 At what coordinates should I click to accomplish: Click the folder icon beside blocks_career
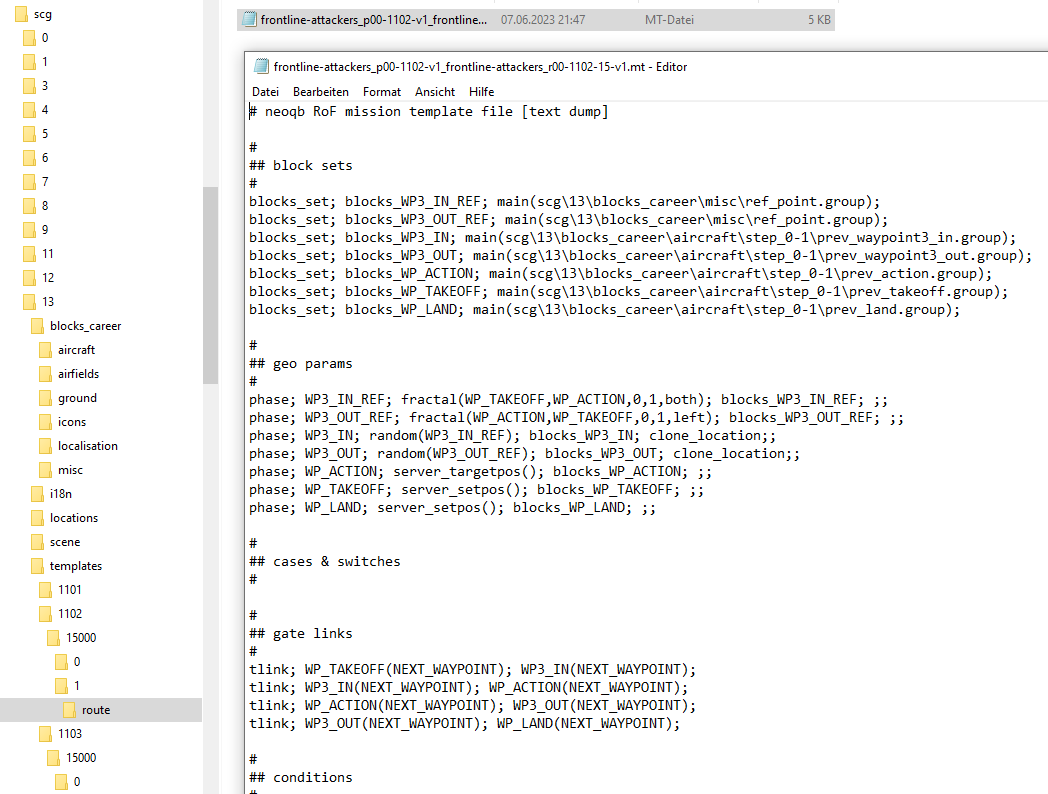tap(37, 326)
